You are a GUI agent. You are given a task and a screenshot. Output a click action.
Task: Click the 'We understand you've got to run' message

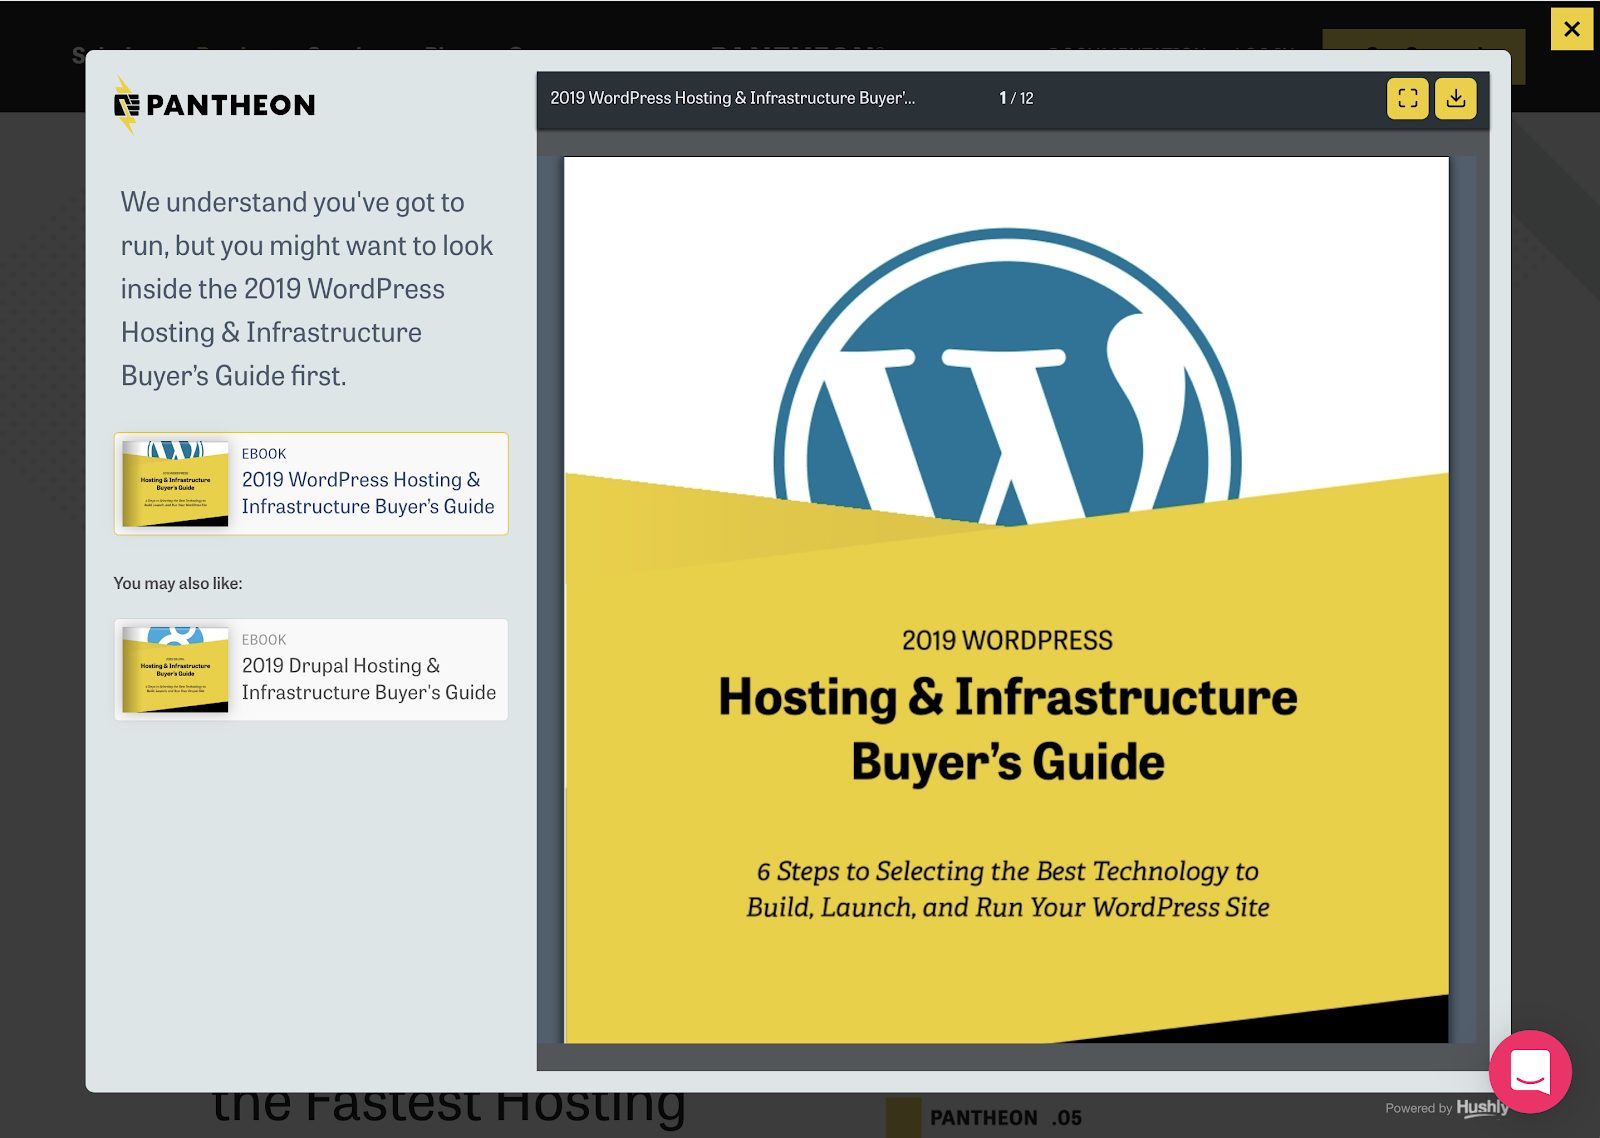tap(307, 289)
